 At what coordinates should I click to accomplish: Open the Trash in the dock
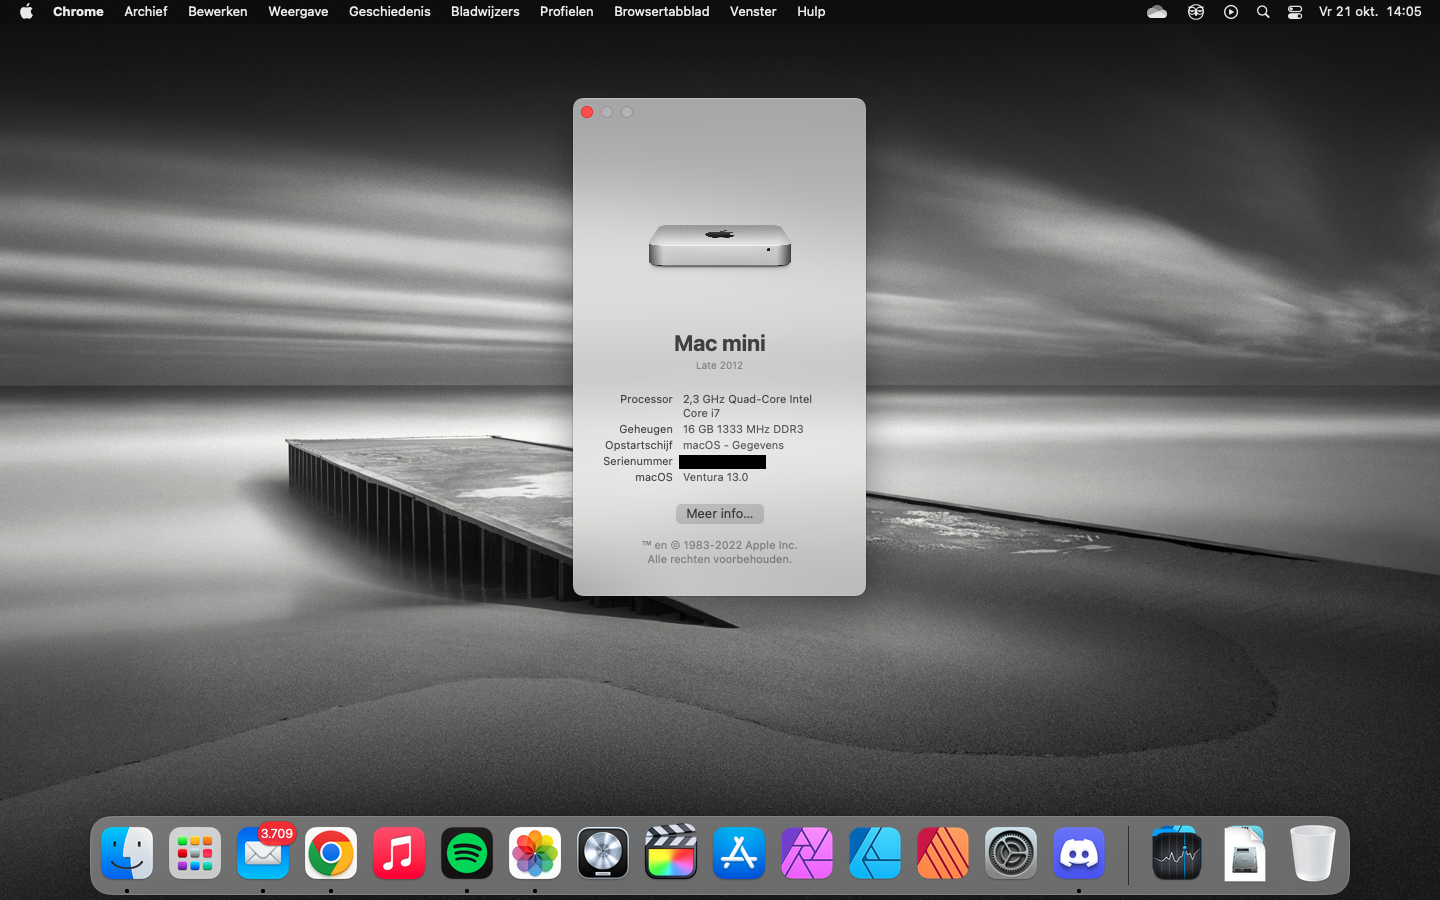point(1313,853)
